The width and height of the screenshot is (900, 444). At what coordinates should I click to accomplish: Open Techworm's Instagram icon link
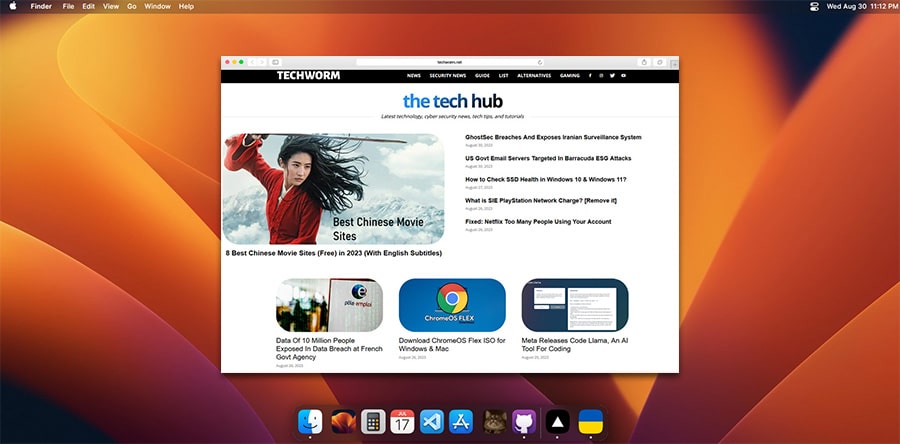point(601,76)
